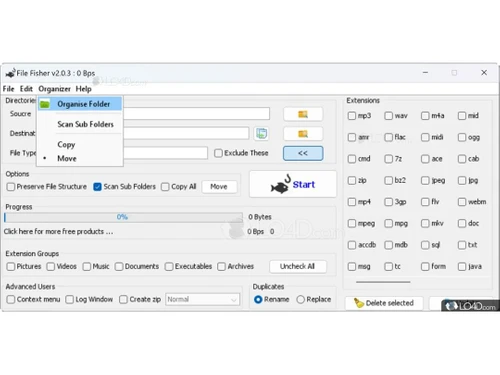Screen dimensions: 500x375
Task: Click the File Types input field
Action: pyautogui.click(x=165, y=153)
